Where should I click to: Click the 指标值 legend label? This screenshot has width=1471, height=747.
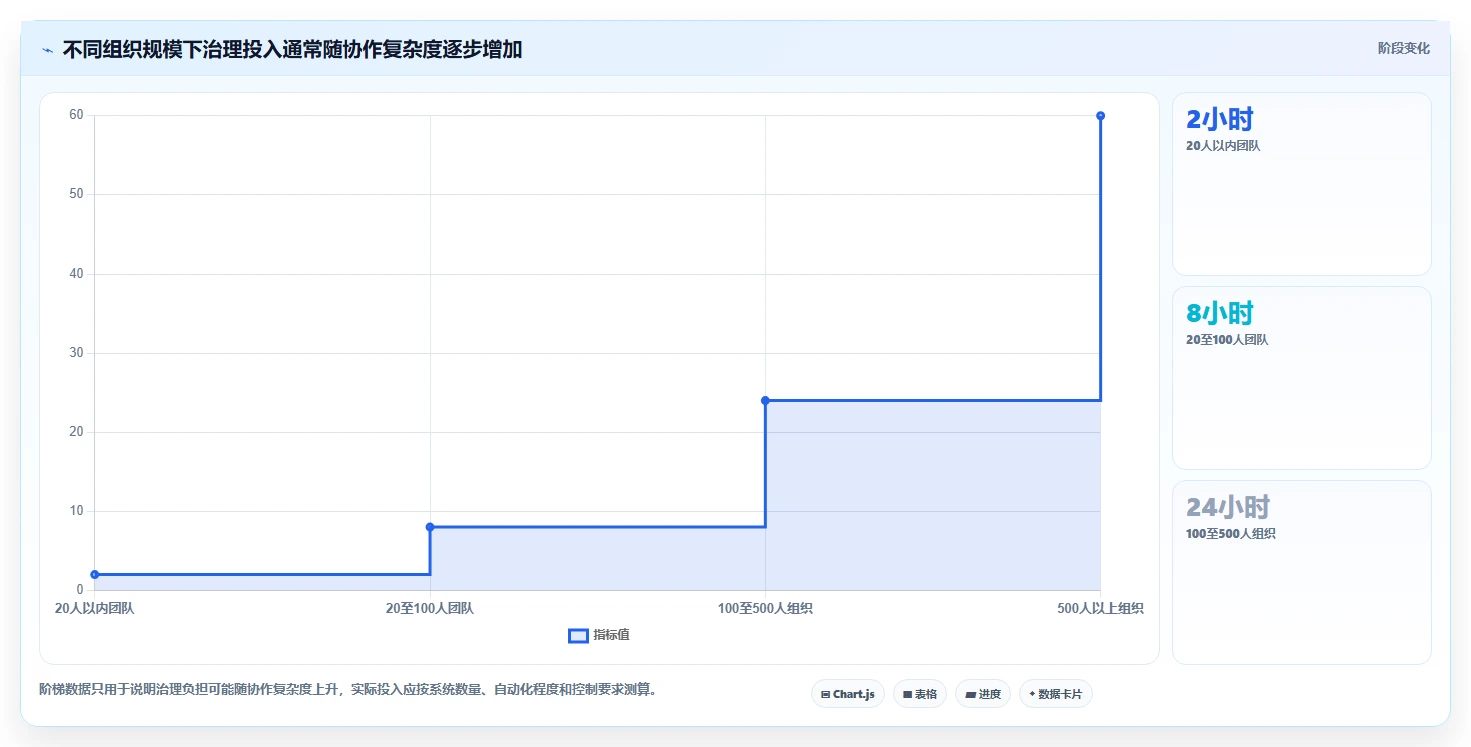coord(611,635)
